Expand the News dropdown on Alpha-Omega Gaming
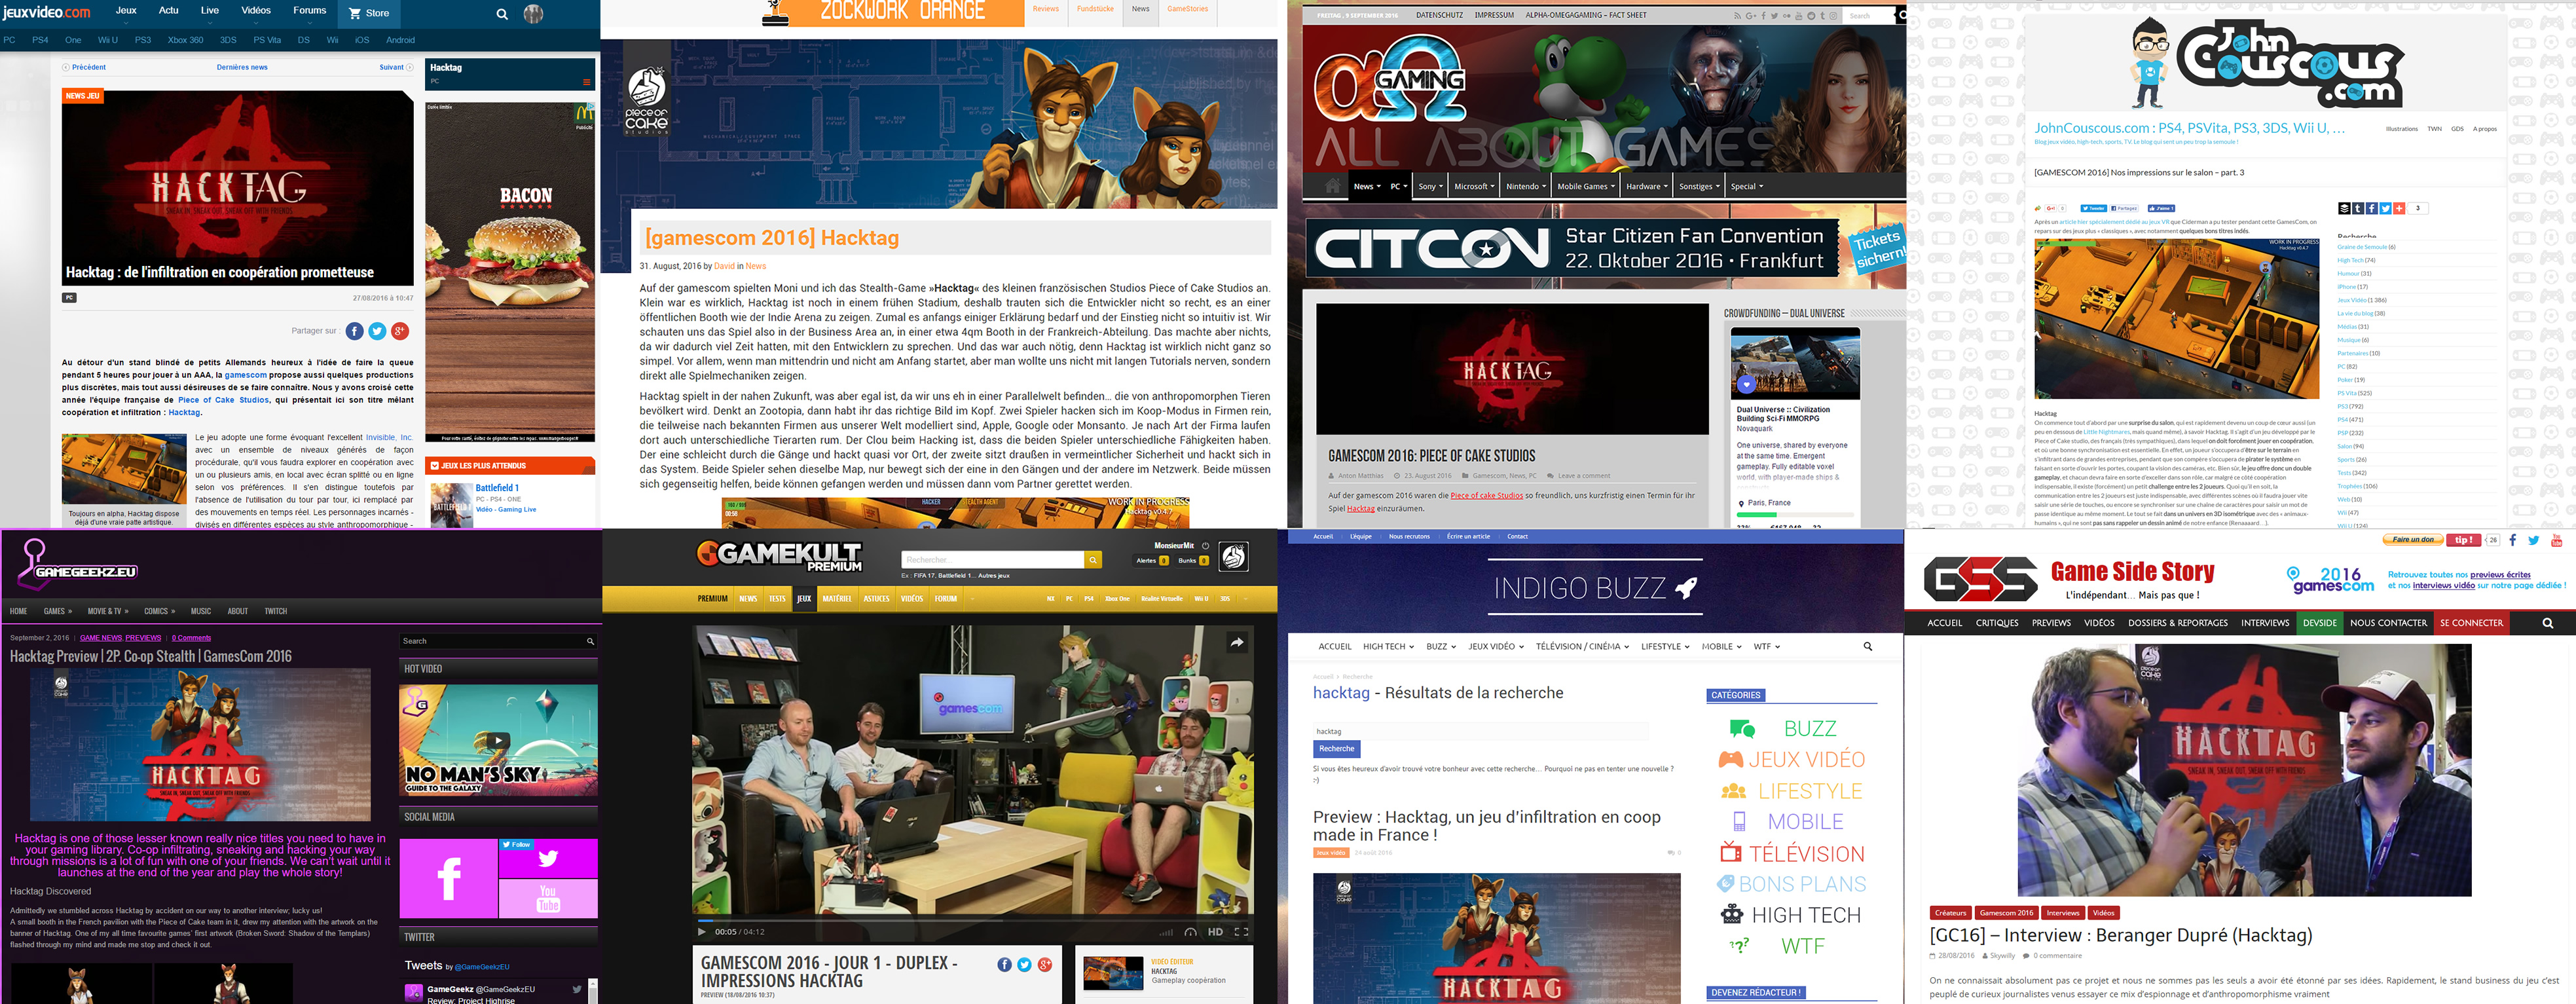The width and height of the screenshot is (2576, 1004). 1366,186
